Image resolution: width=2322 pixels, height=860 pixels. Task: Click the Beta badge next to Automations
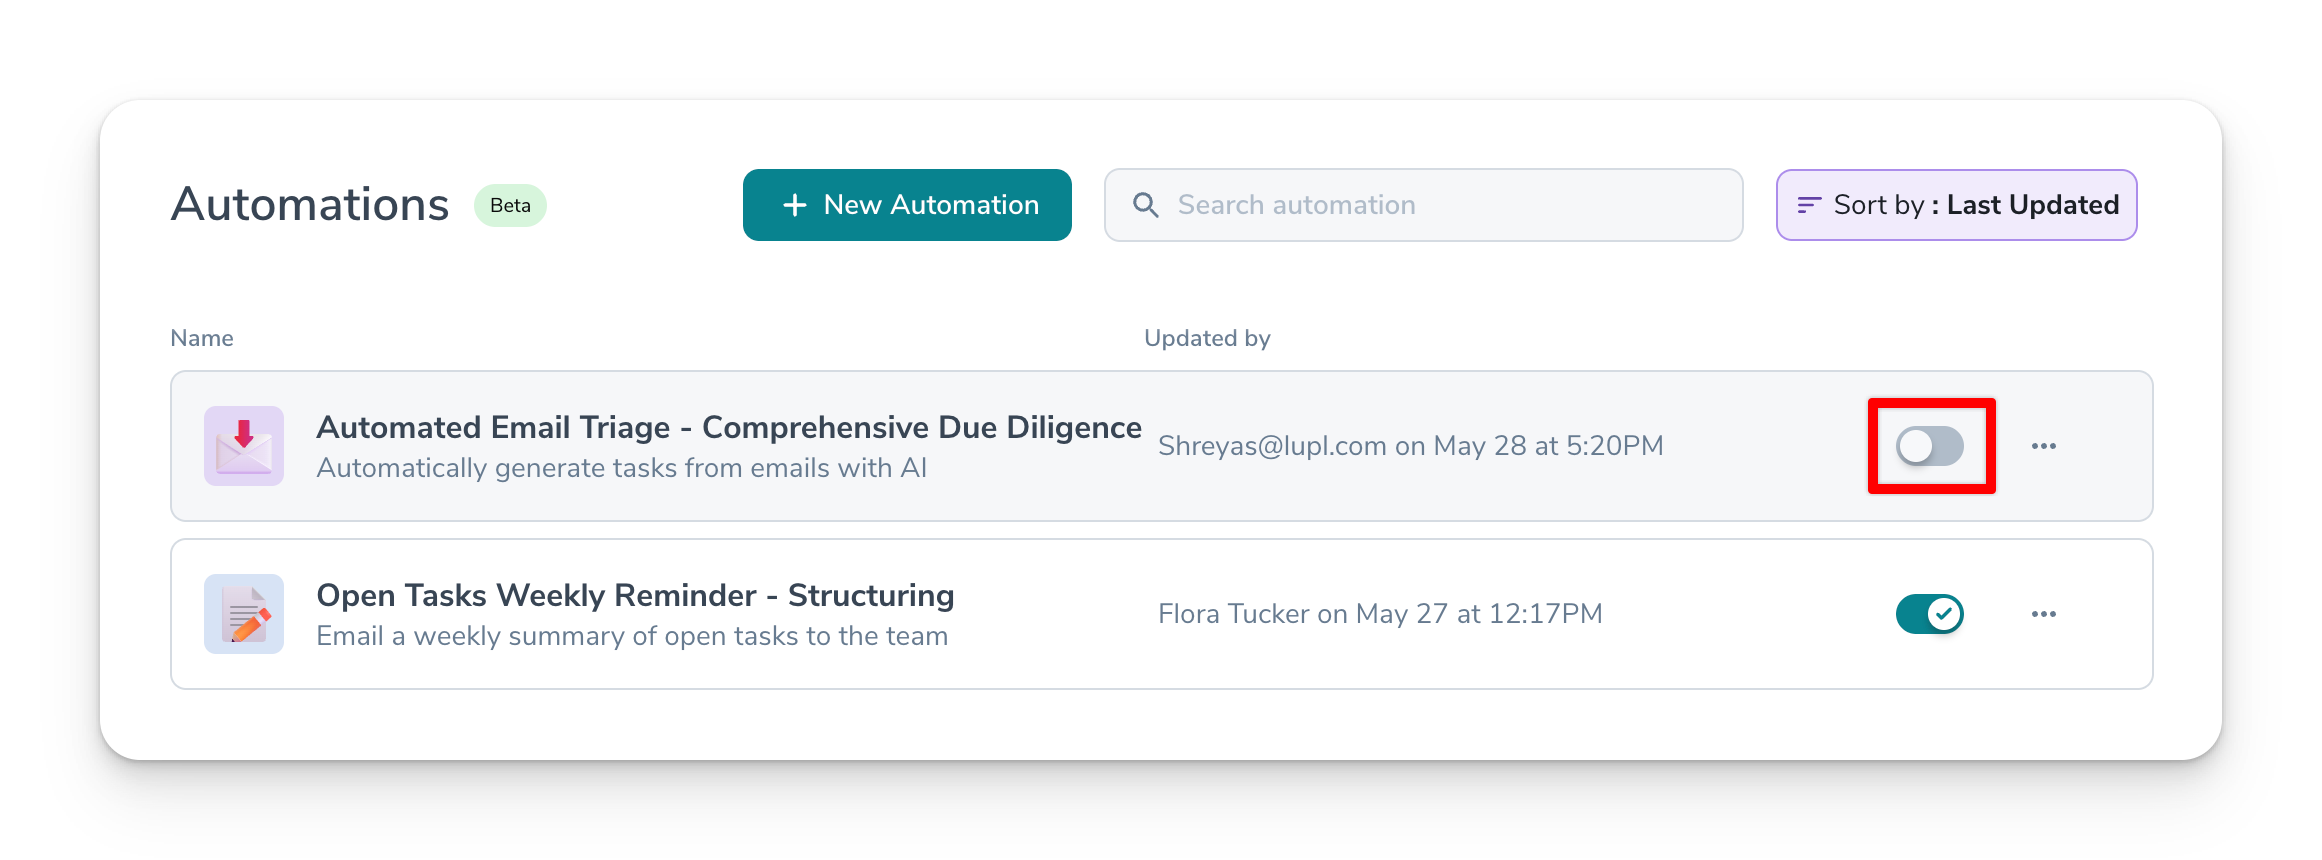click(x=510, y=205)
